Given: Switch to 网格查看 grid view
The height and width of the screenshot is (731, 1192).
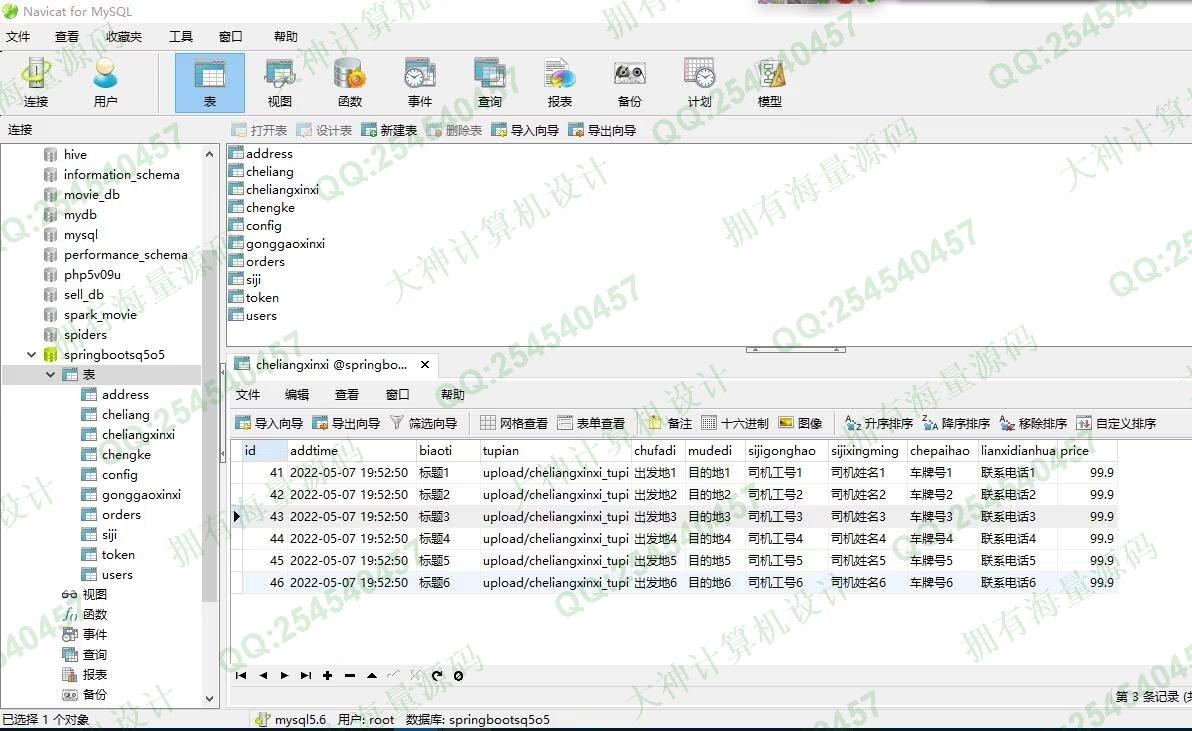Looking at the screenshot, I should (514, 423).
